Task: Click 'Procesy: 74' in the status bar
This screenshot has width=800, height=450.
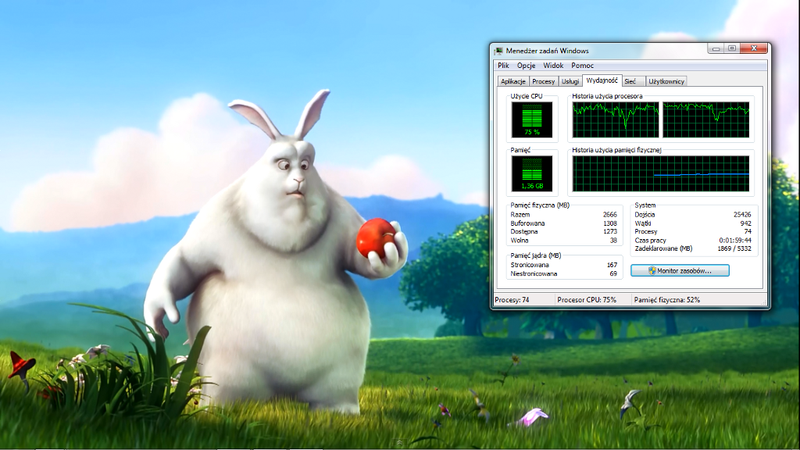Action: pyautogui.click(x=512, y=300)
